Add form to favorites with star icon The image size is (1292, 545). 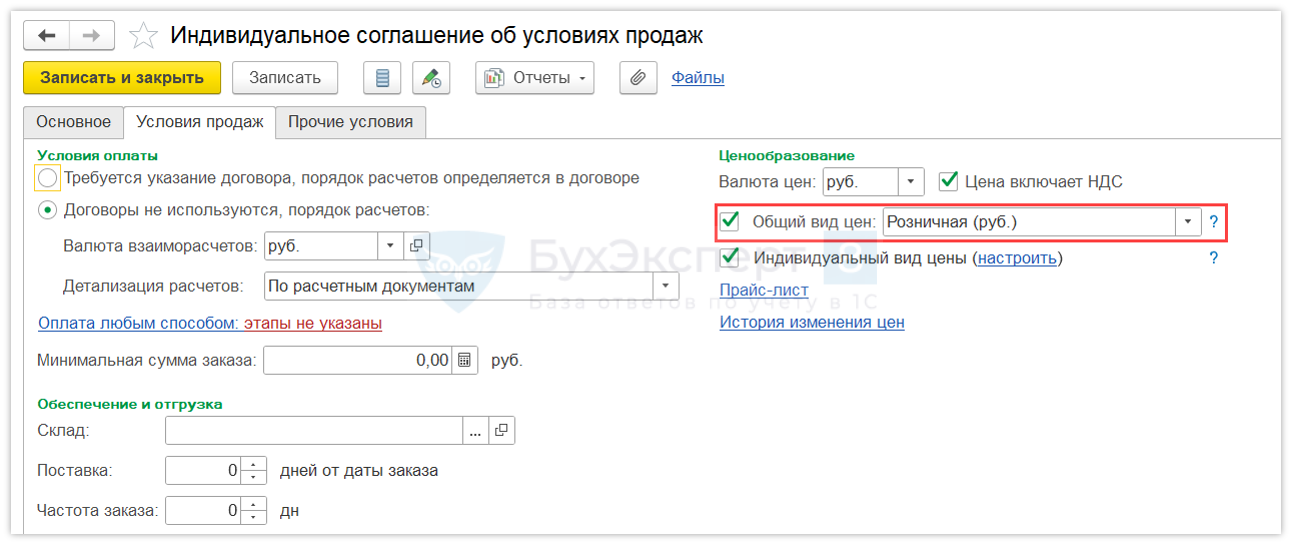click(144, 36)
